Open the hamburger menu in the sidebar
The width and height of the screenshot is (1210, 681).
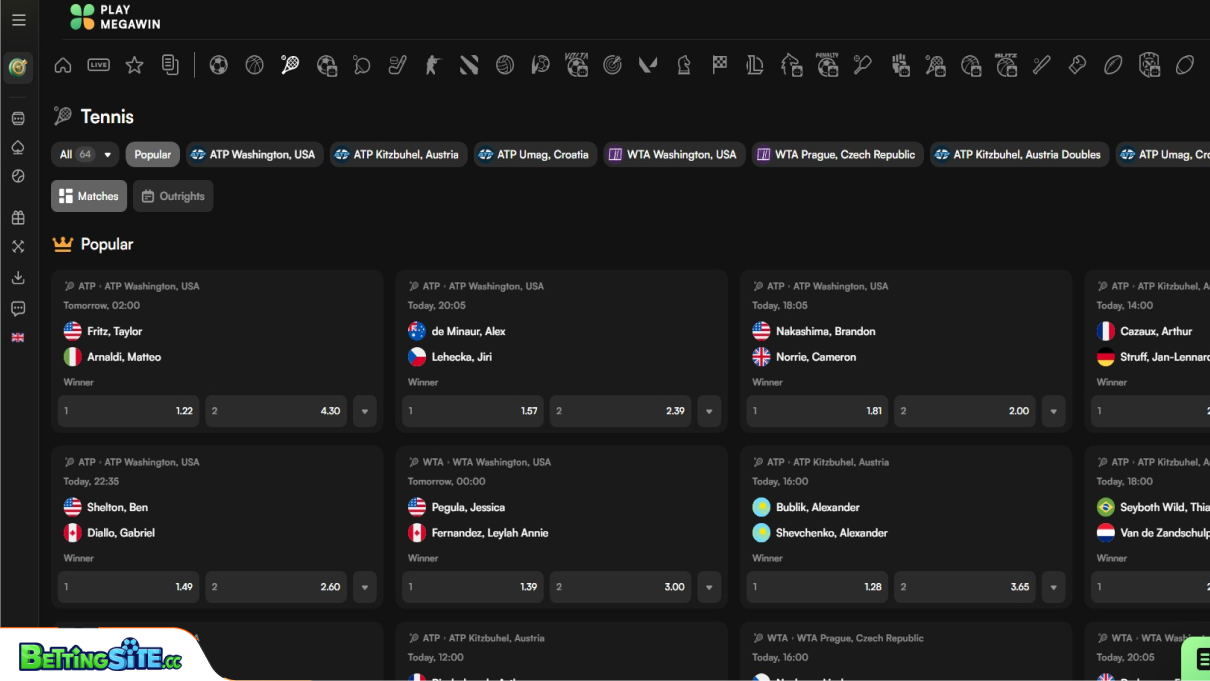coord(19,20)
